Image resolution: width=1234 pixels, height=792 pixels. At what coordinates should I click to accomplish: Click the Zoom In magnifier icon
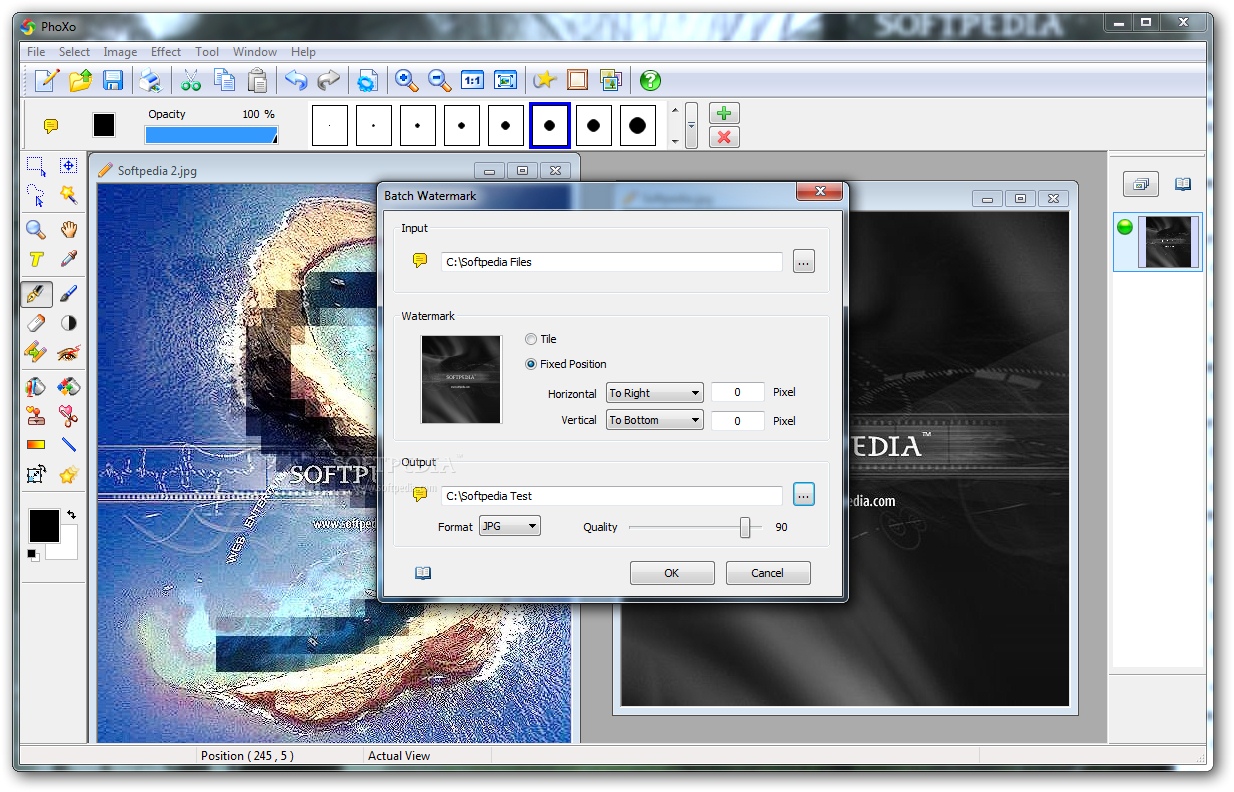pyautogui.click(x=406, y=81)
